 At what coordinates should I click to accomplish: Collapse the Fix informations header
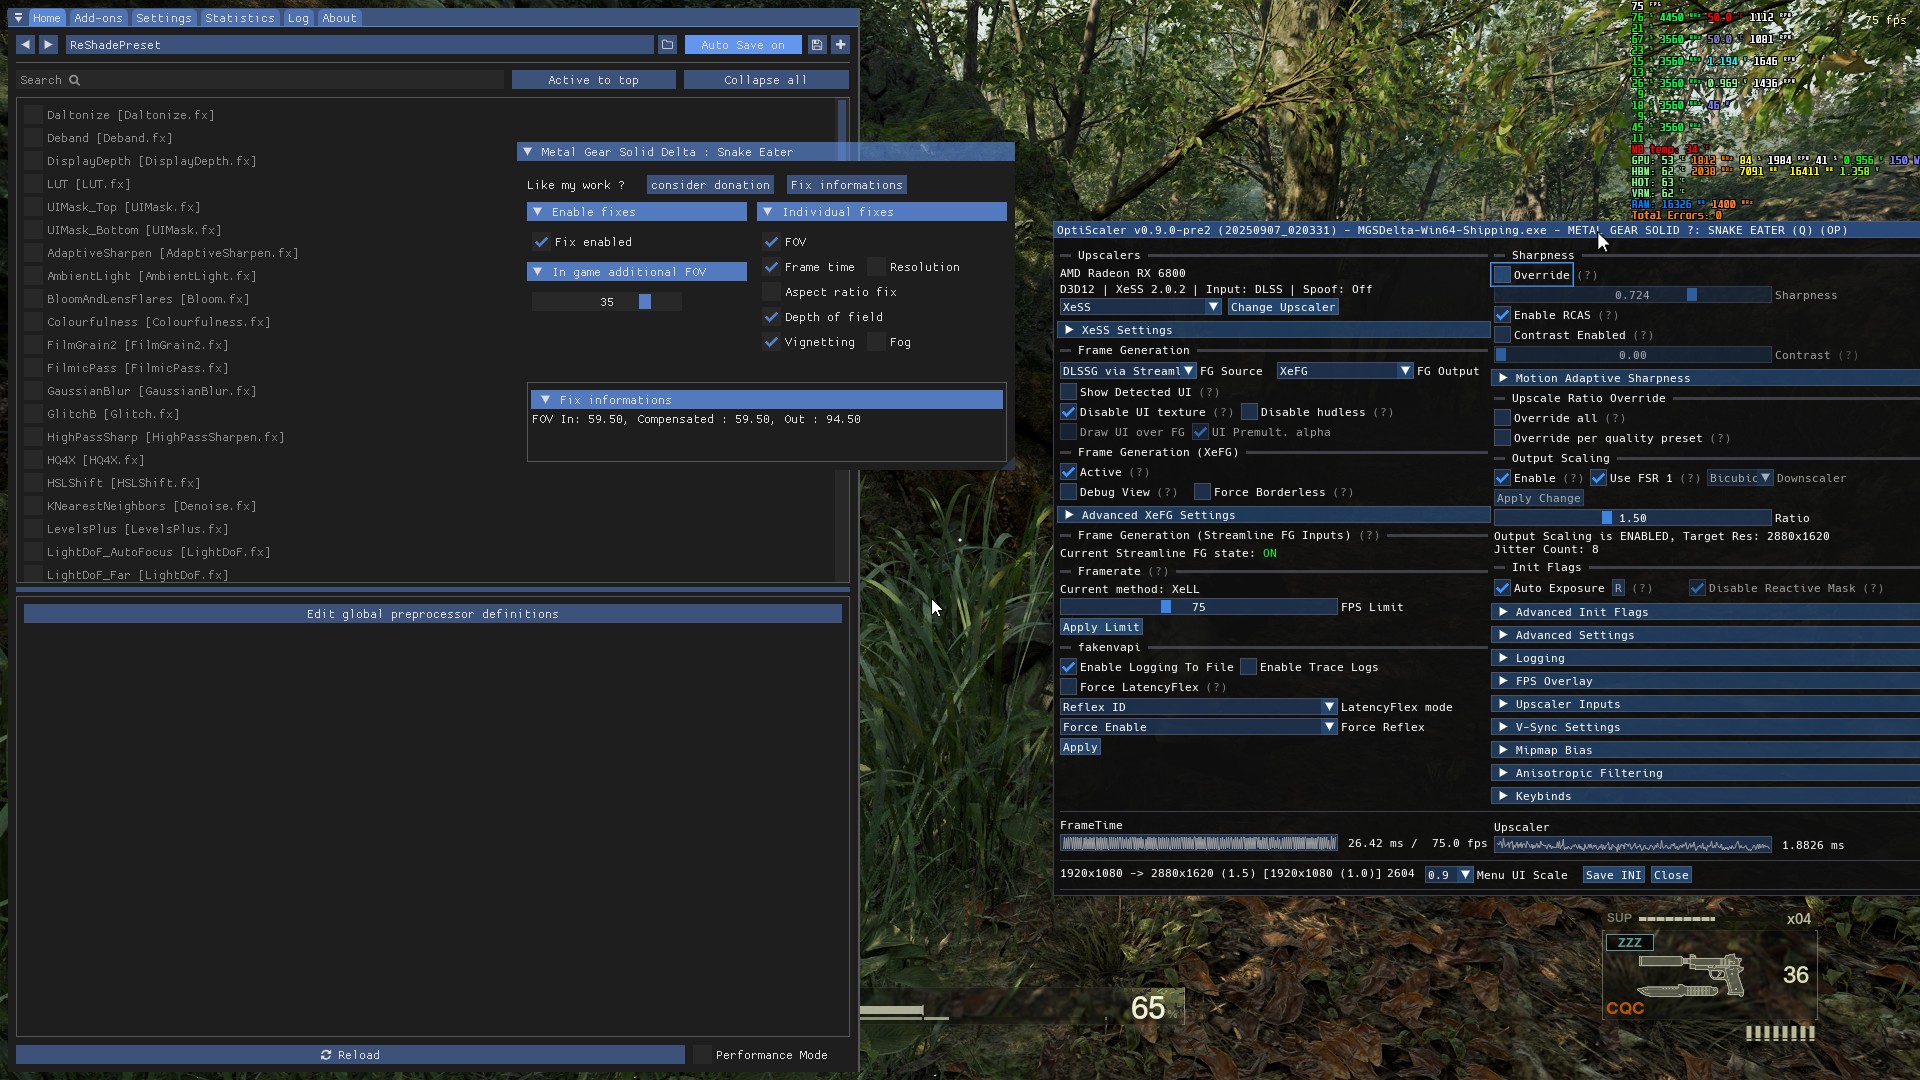(767, 400)
